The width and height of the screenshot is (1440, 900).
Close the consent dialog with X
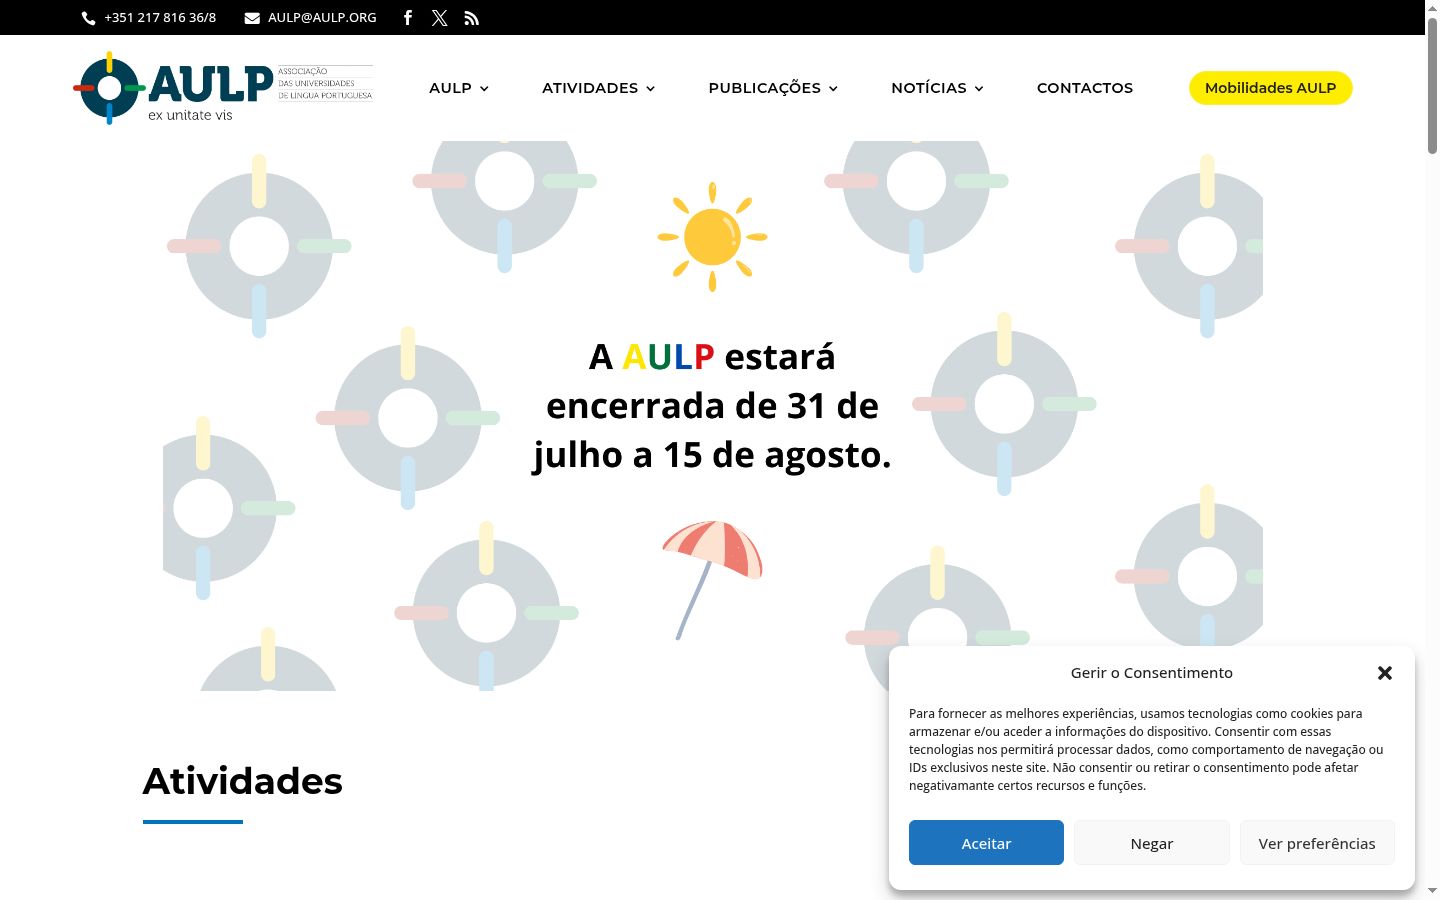(1385, 673)
